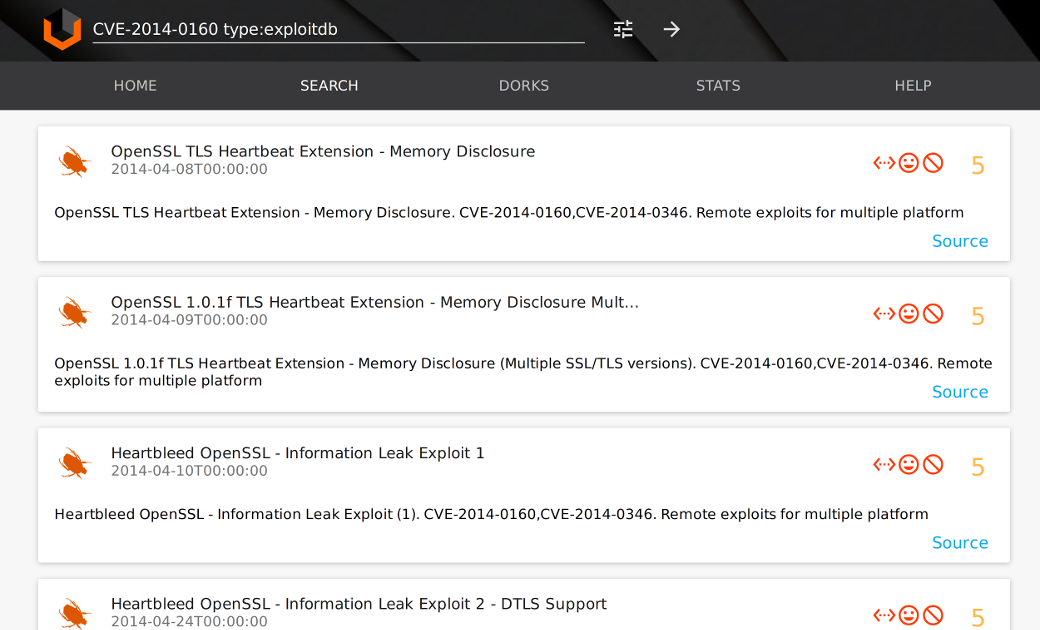Click description mentioning Multiple SSL/TLS versions
Screen dimensions: 1040x630
point(523,372)
